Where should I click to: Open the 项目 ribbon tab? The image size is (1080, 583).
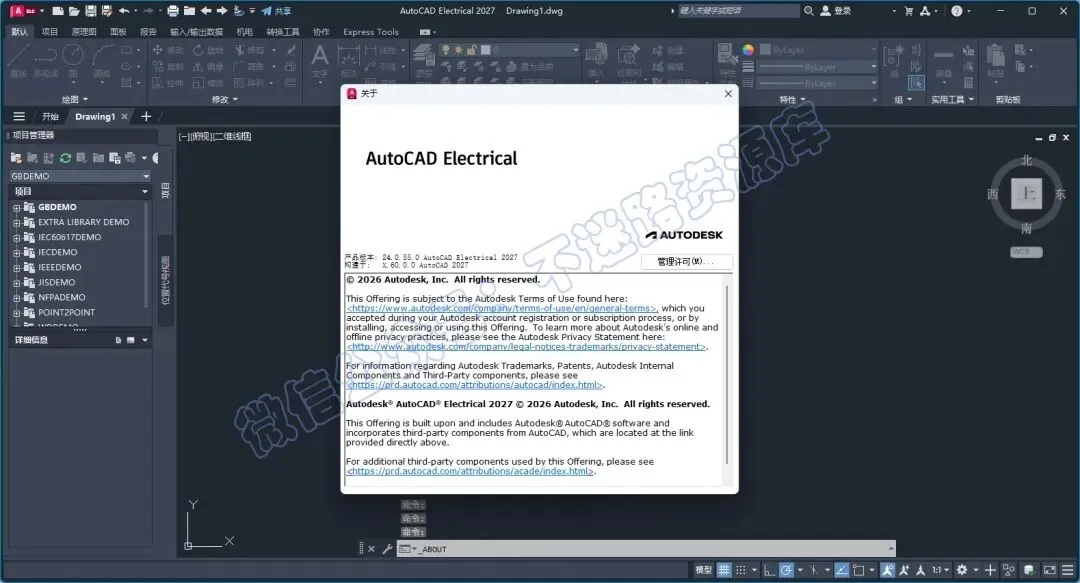50,32
